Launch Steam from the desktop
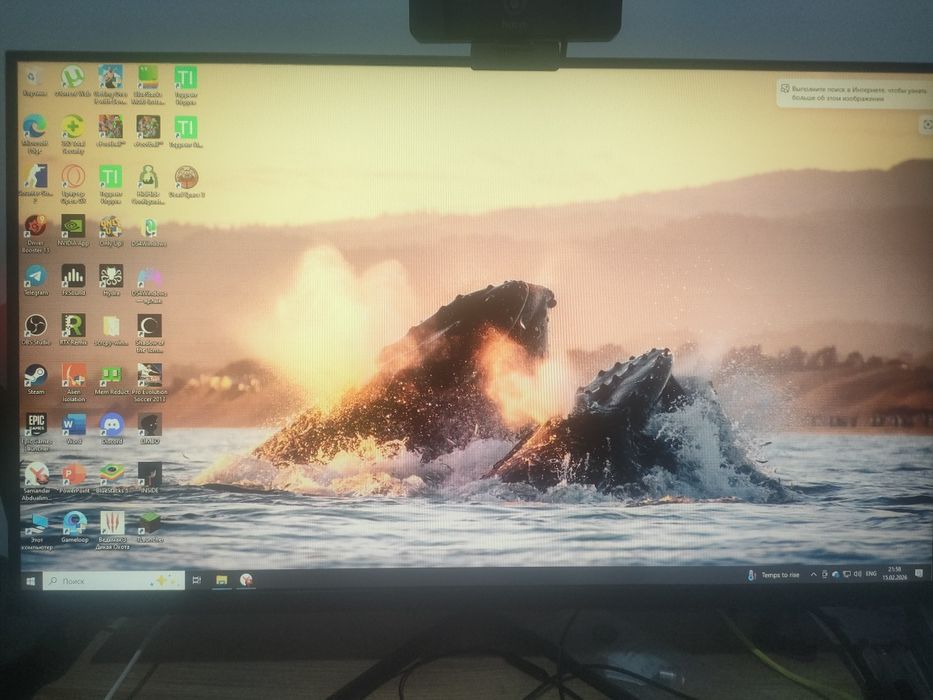The image size is (933, 700). pyautogui.click(x=36, y=379)
